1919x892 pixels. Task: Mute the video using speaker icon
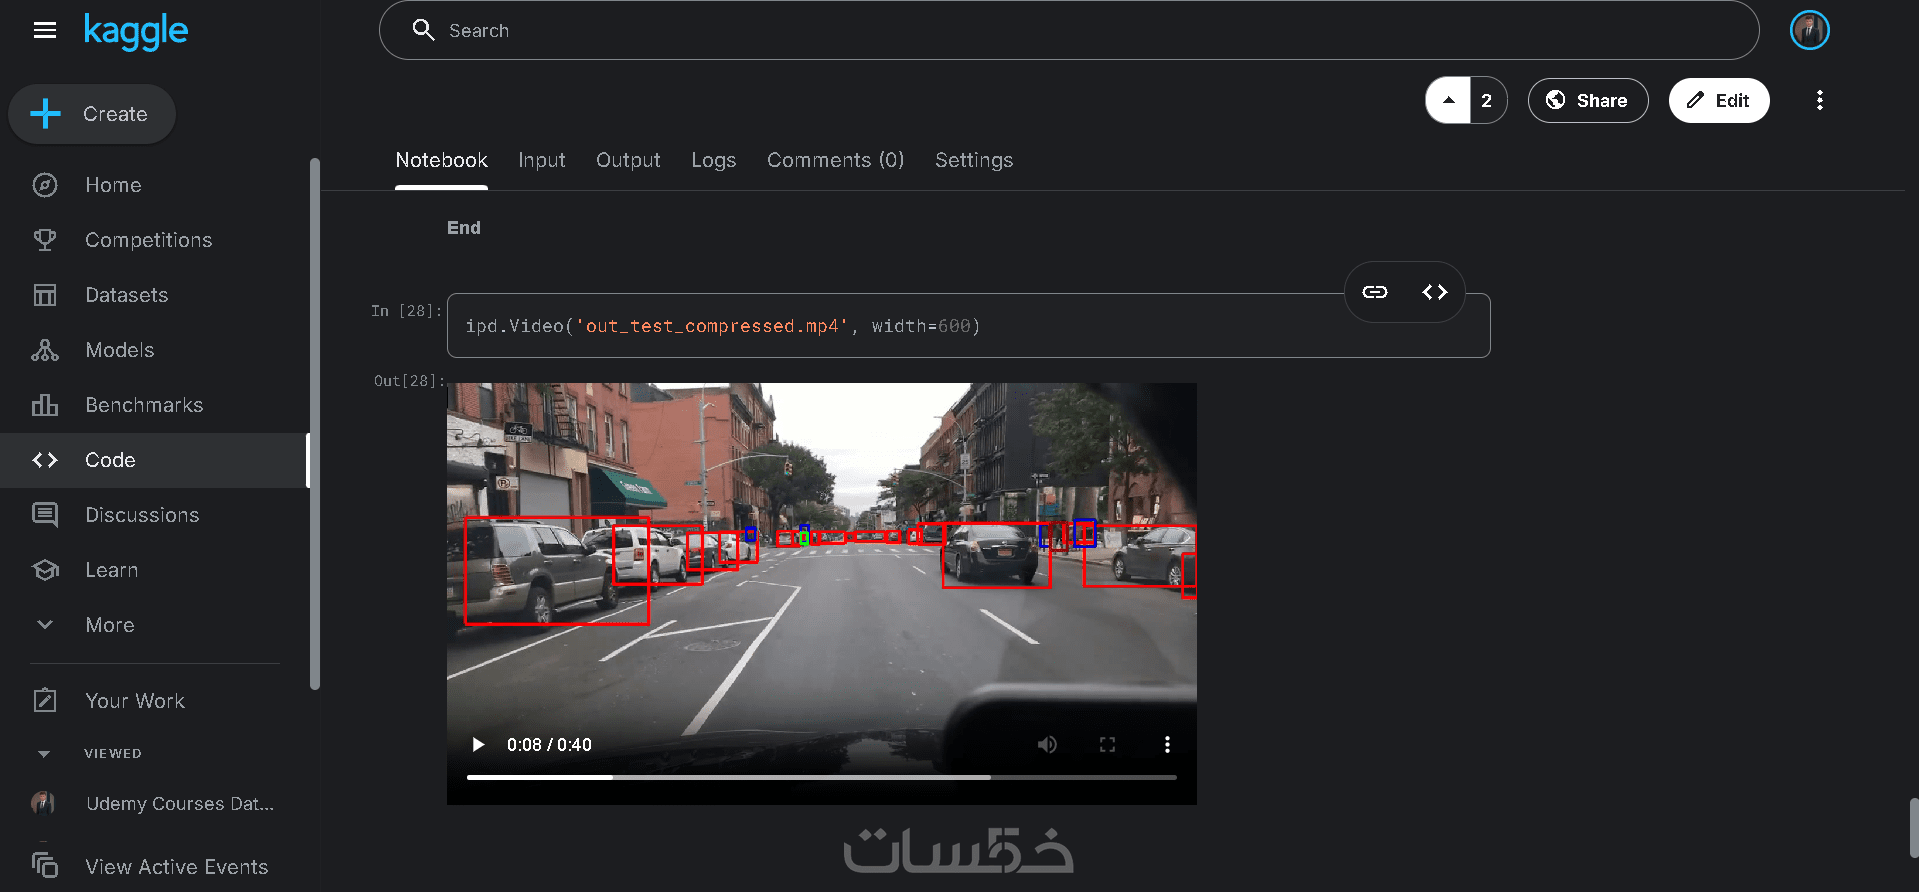[1047, 744]
